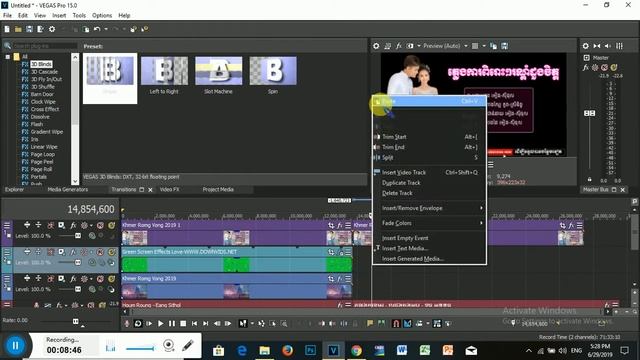This screenshot has width=640, height=360.
Task: Switch to the Media Generators tab
Action: [x=67, y=189]
